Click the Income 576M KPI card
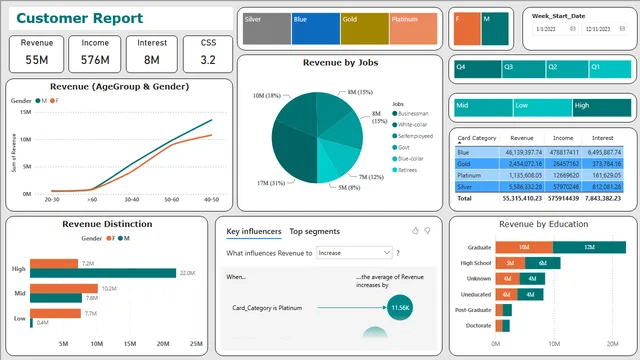The width and height of the screenshot is (640, 360). pos(95,54)
